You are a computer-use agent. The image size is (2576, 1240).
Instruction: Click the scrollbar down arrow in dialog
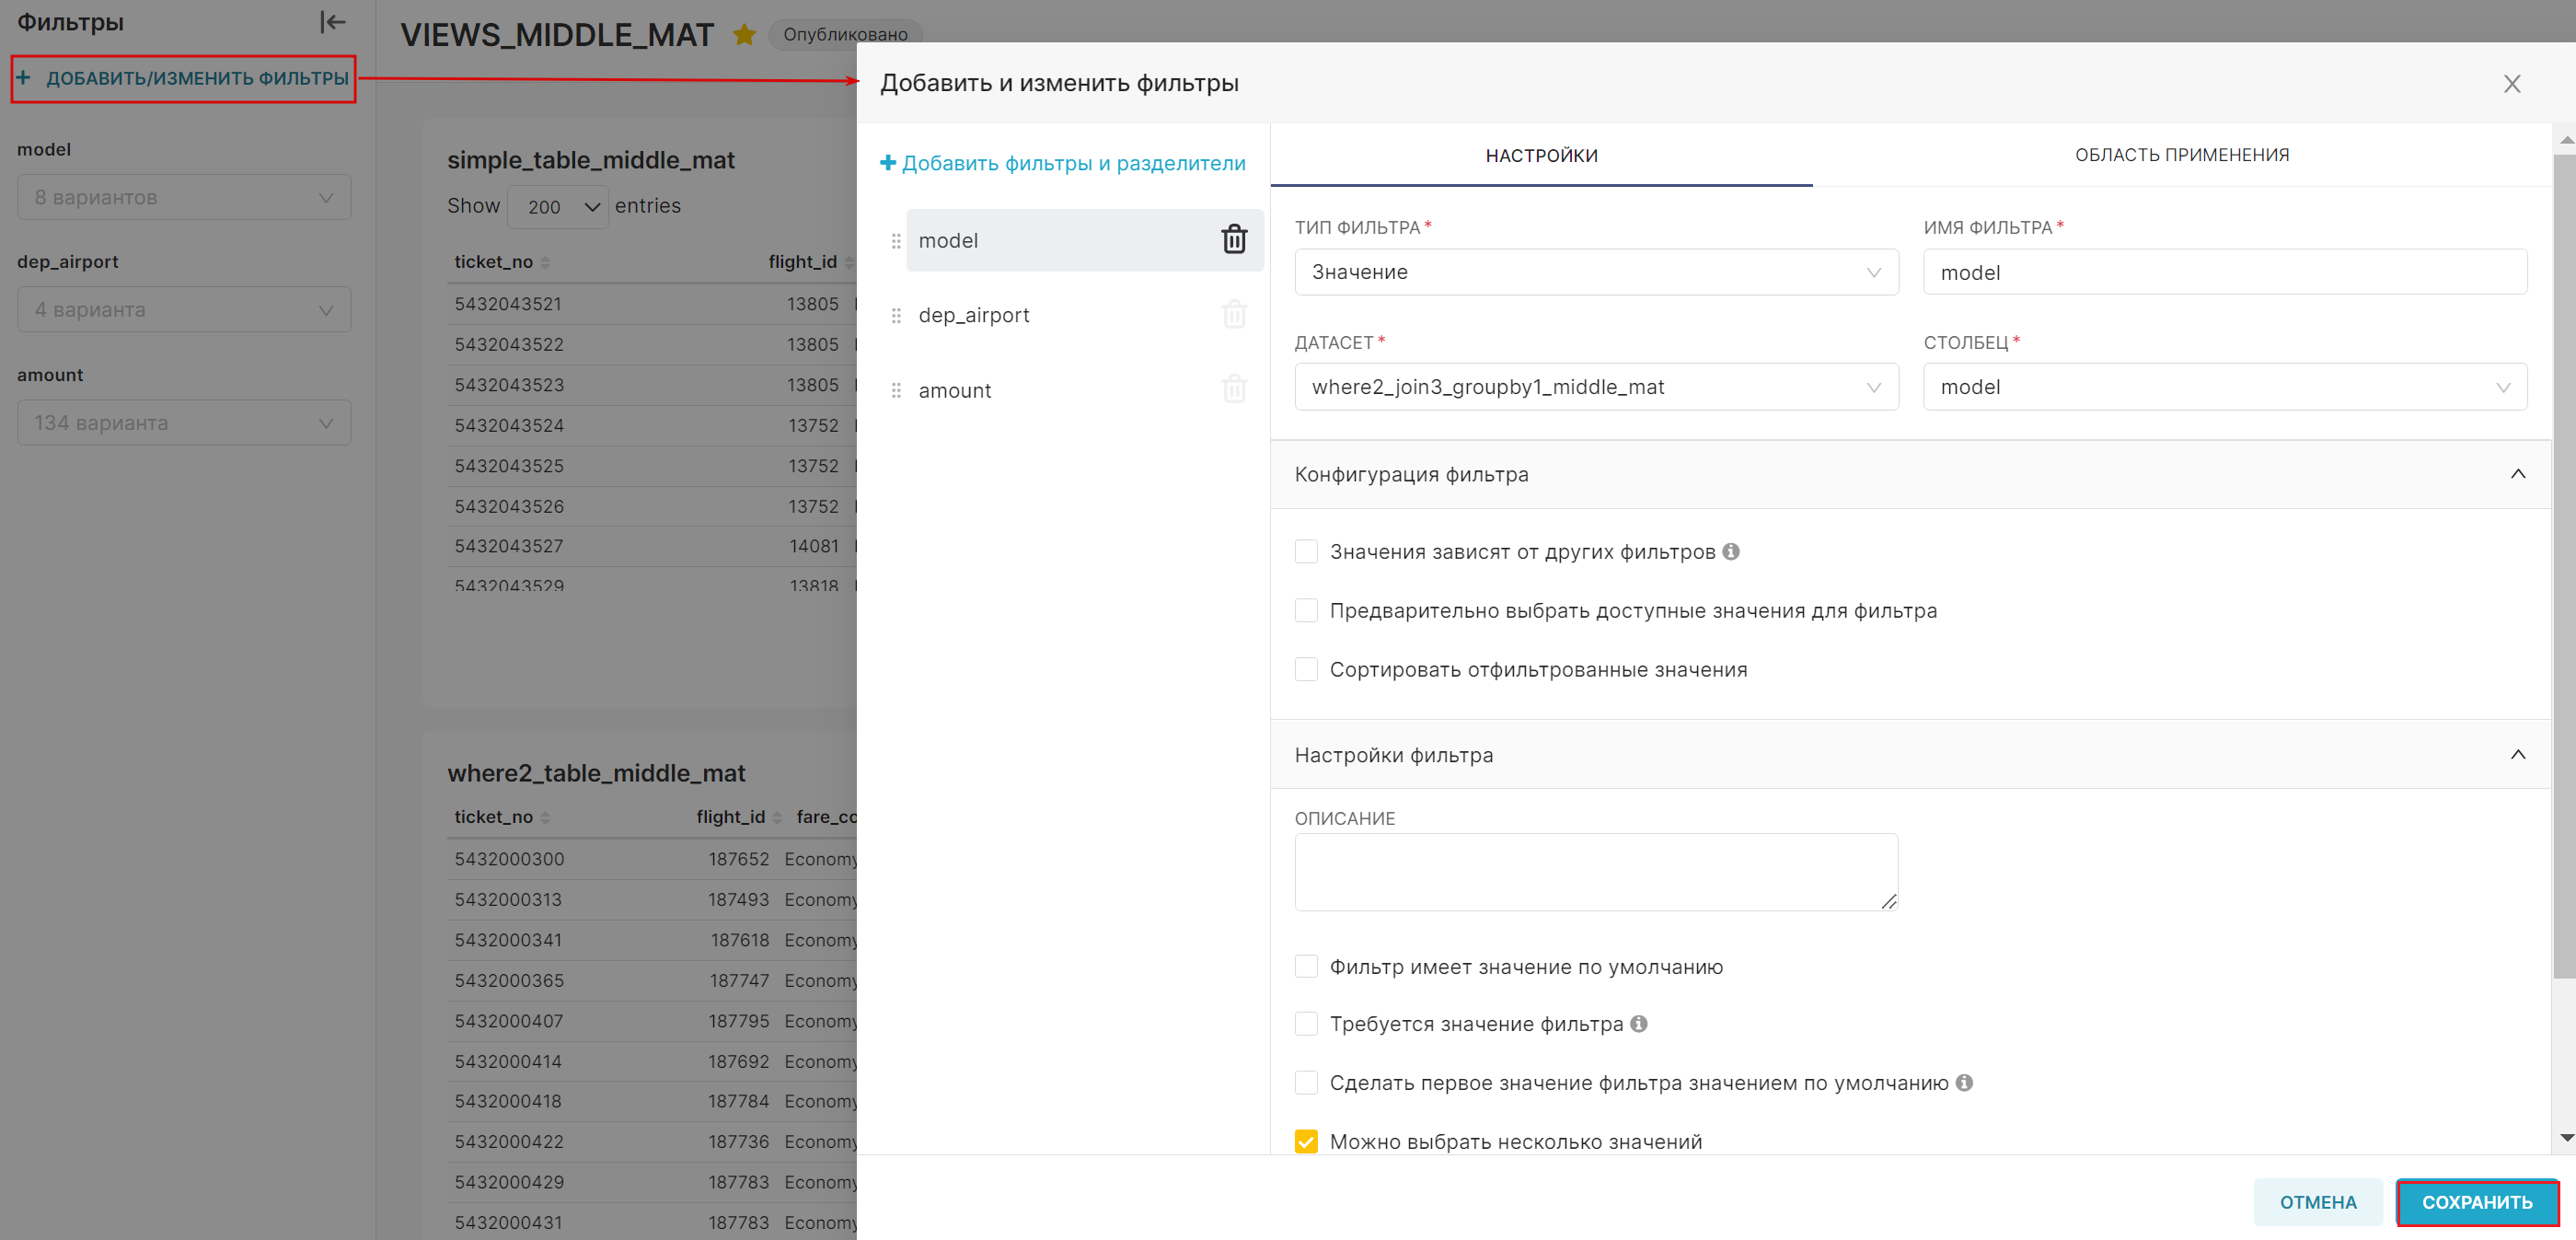[x=2565, y=1139]
